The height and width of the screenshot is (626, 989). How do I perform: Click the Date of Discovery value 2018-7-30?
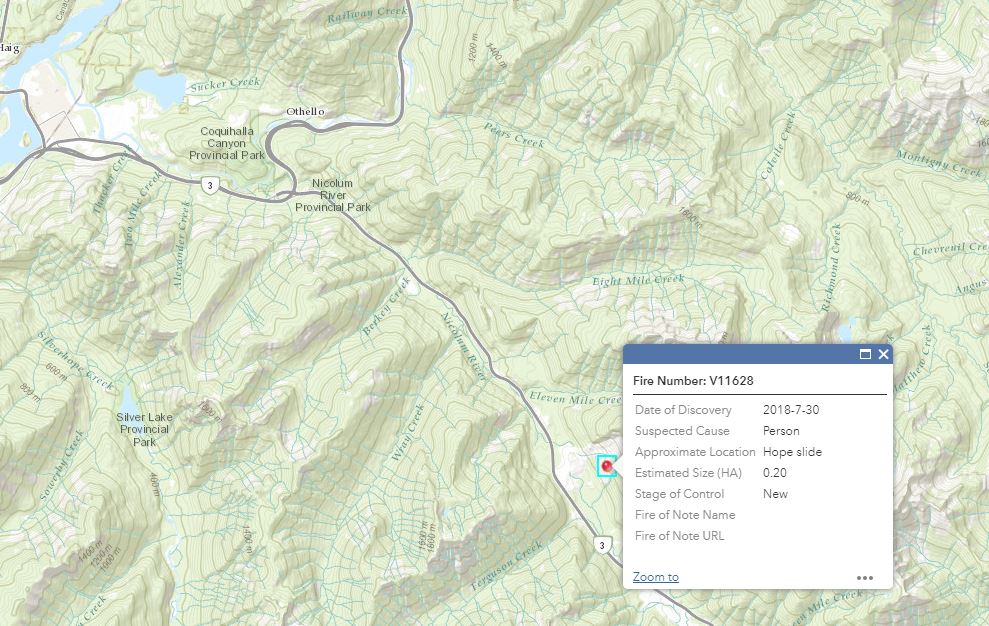pos(790,410)
